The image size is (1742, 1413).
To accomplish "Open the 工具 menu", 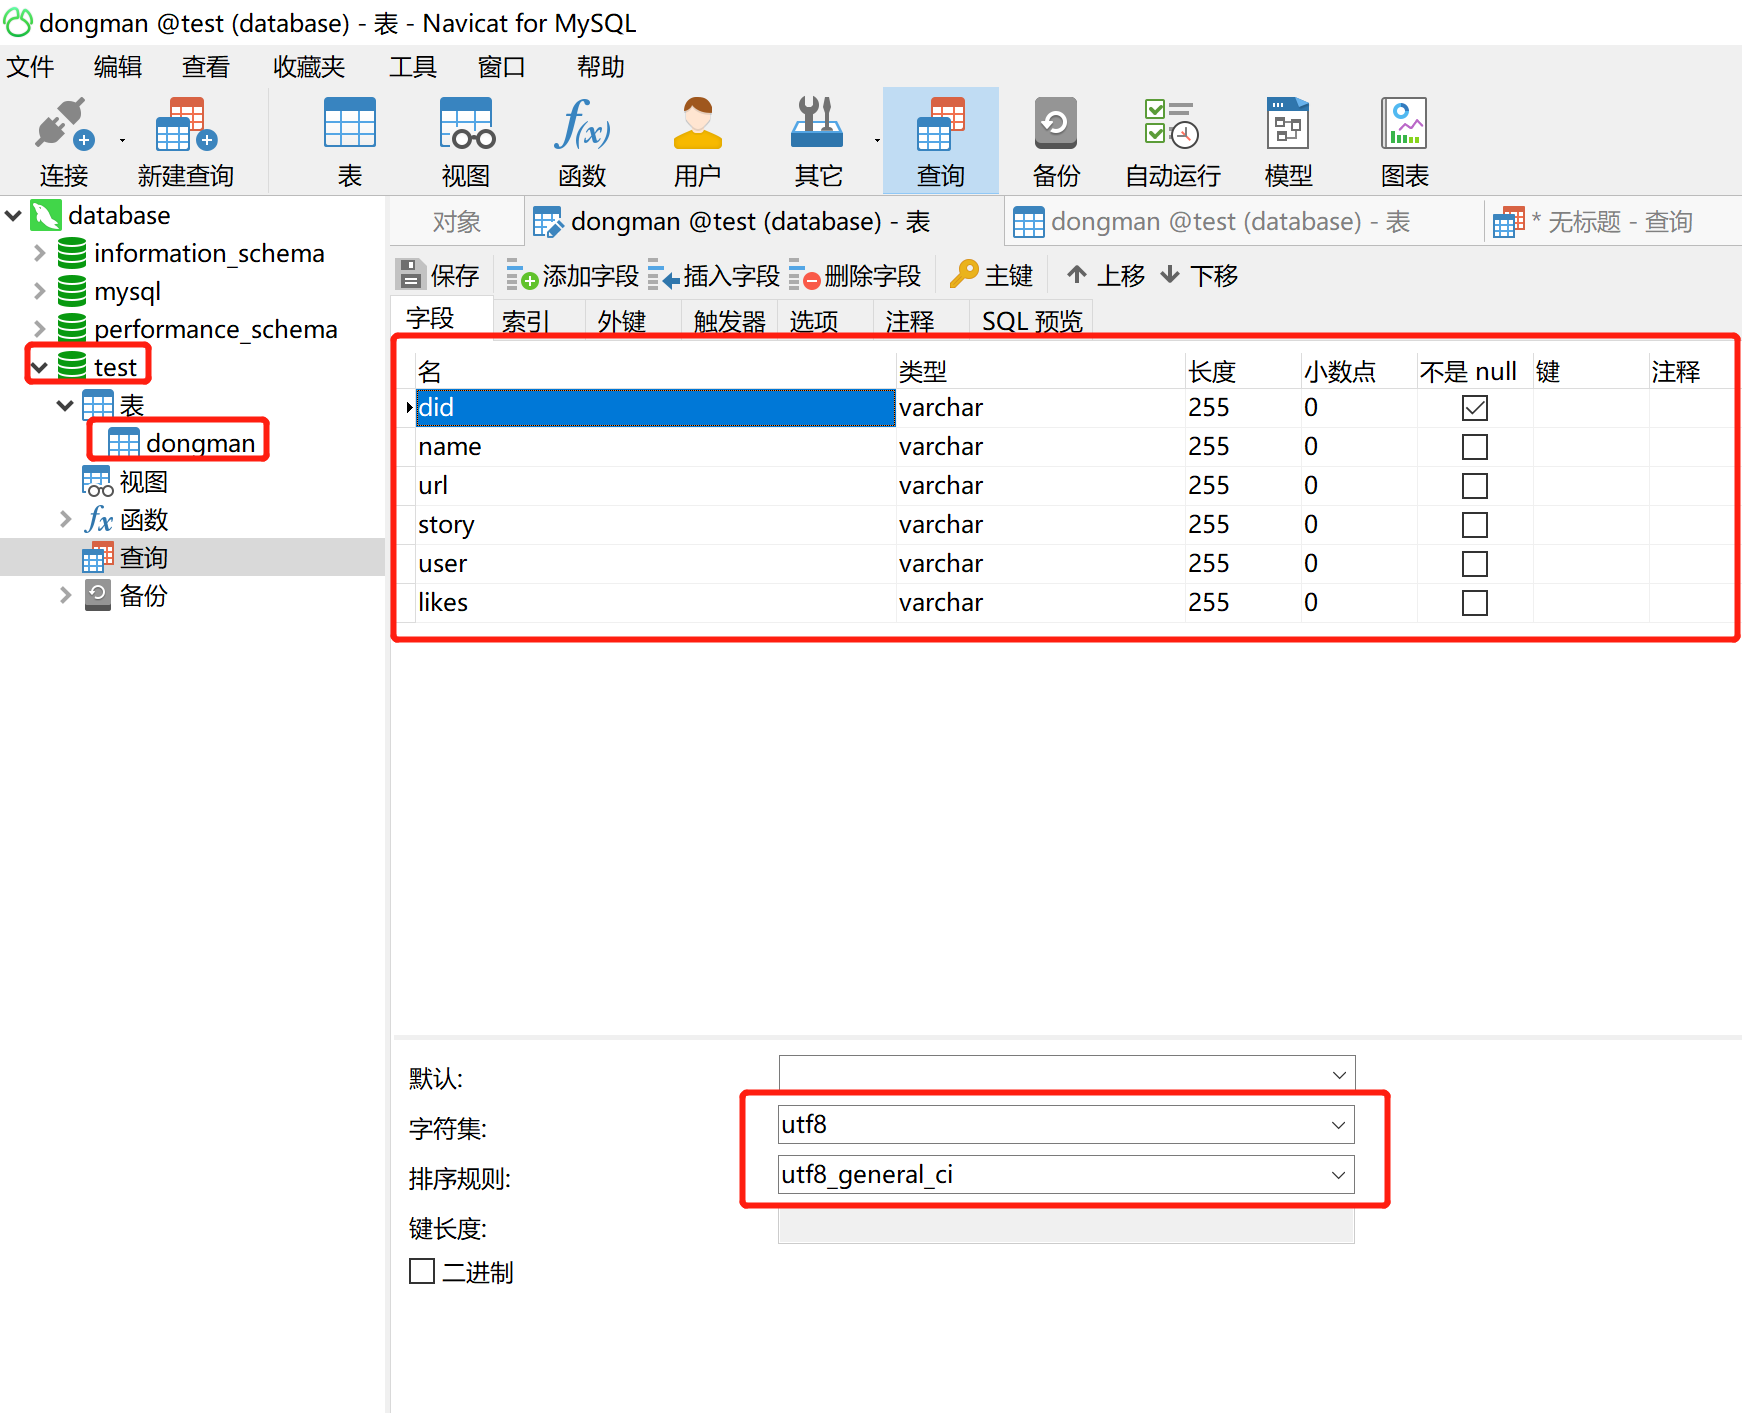I will [412, 66].
